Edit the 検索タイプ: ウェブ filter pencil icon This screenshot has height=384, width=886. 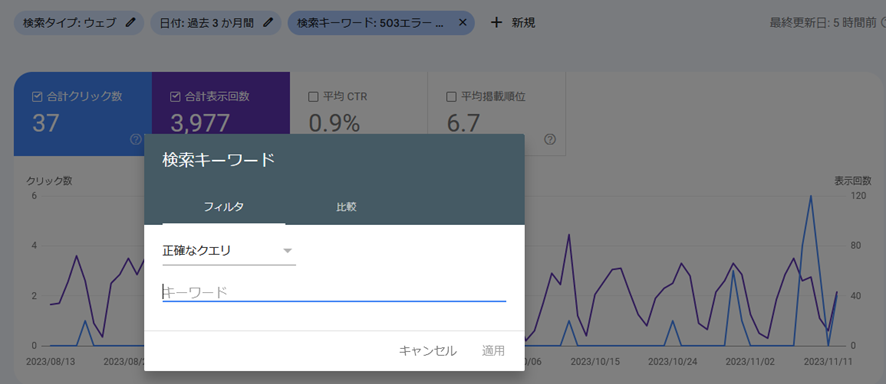click(131, 23)
